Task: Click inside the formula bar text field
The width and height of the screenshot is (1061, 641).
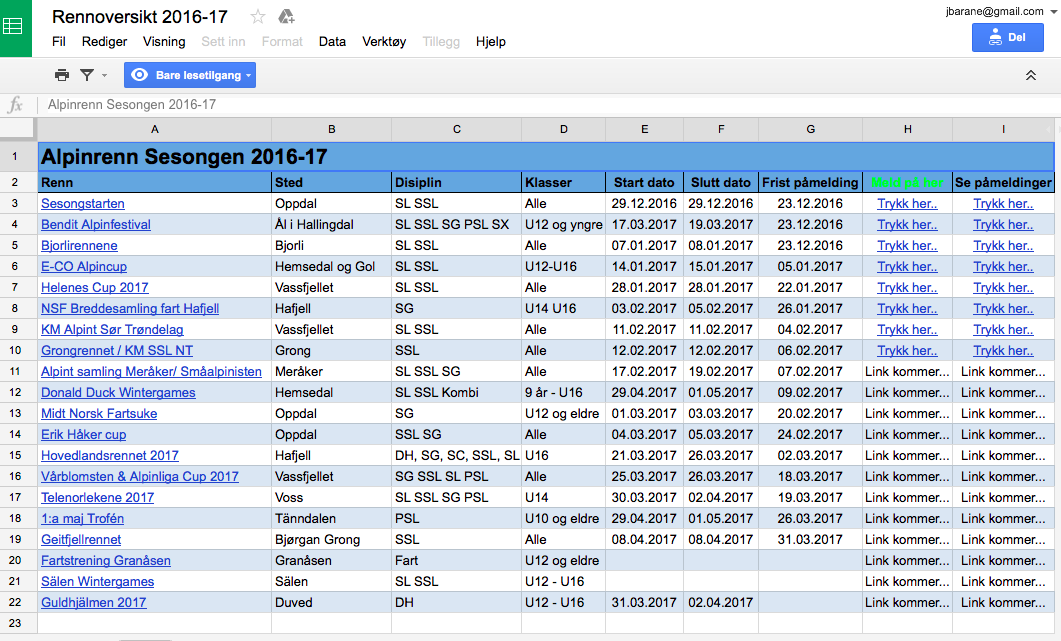Action: [x=500, y=105]
